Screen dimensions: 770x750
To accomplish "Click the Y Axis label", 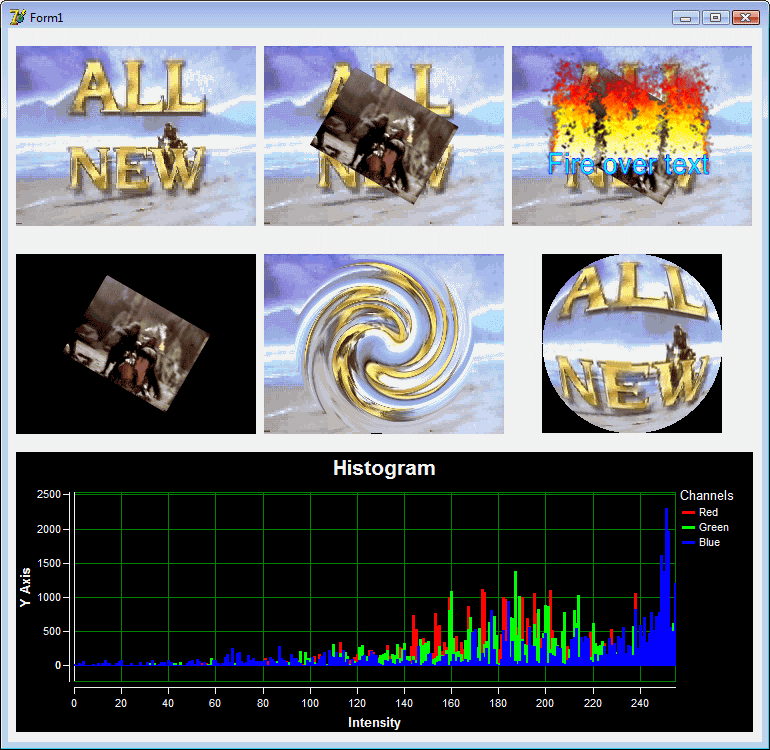I will (26, 587).
